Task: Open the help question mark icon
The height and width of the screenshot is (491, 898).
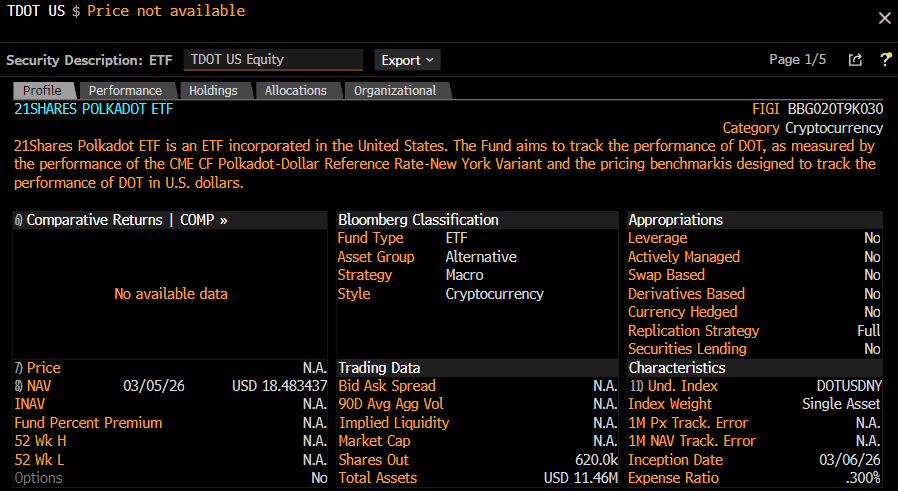Action: [885, 60]
